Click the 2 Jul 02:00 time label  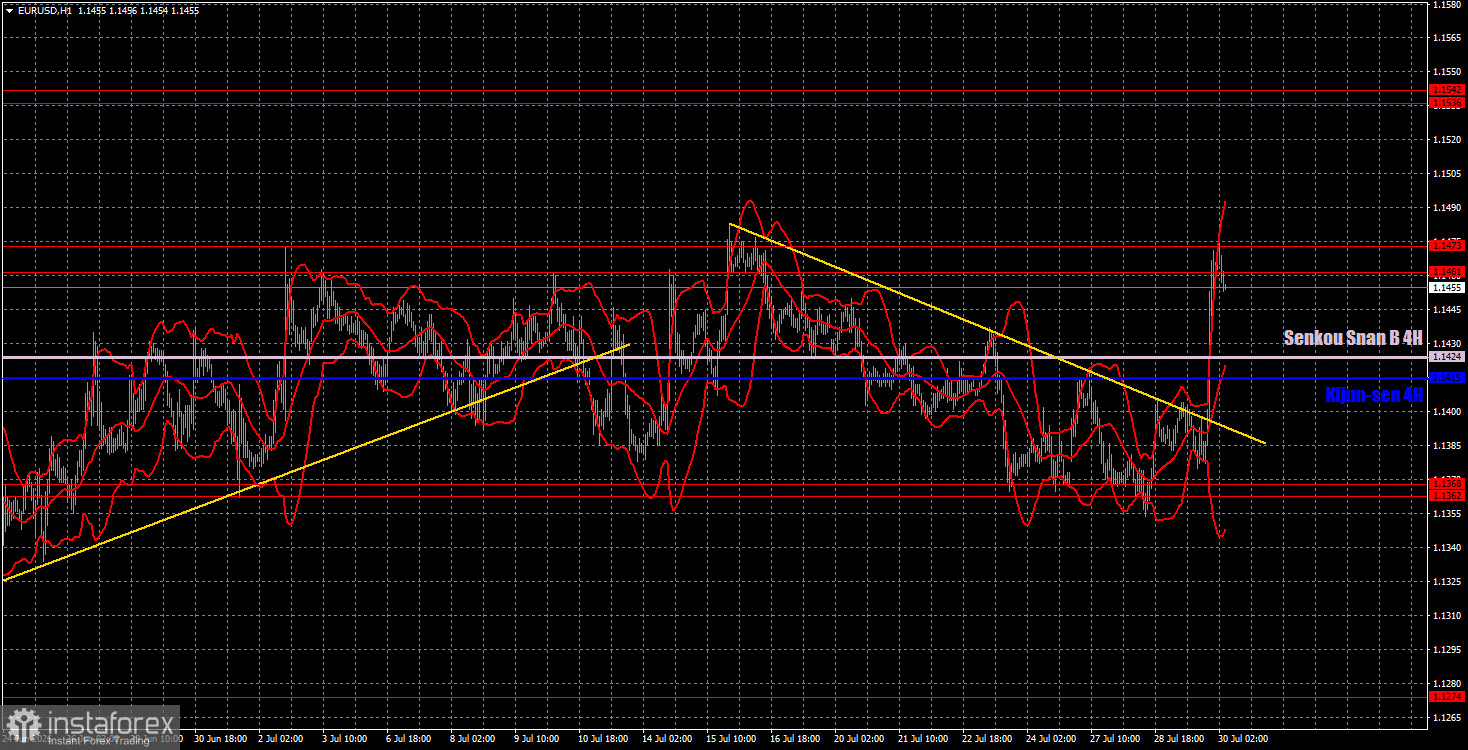coord(280,739)
